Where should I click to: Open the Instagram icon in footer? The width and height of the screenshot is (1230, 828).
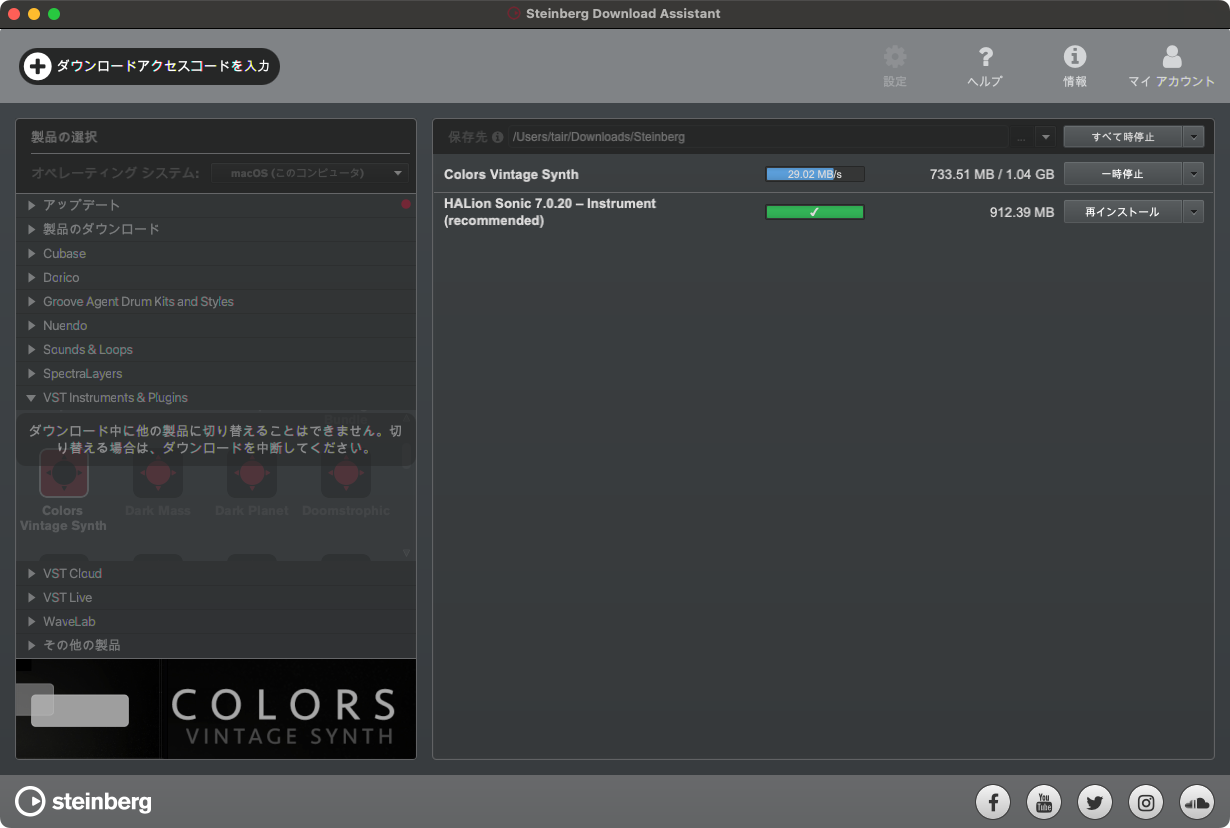click(x=1146, y=801)
